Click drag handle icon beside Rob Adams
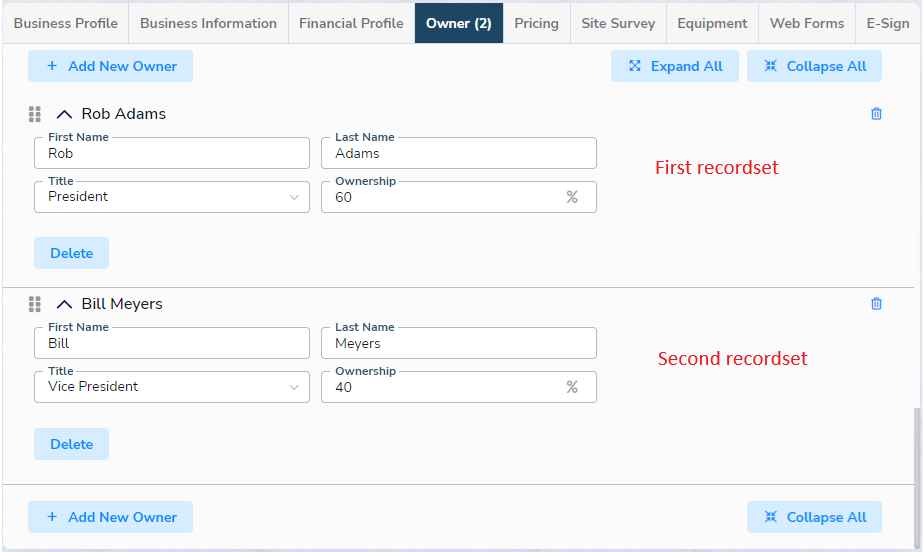 [35, 114]
